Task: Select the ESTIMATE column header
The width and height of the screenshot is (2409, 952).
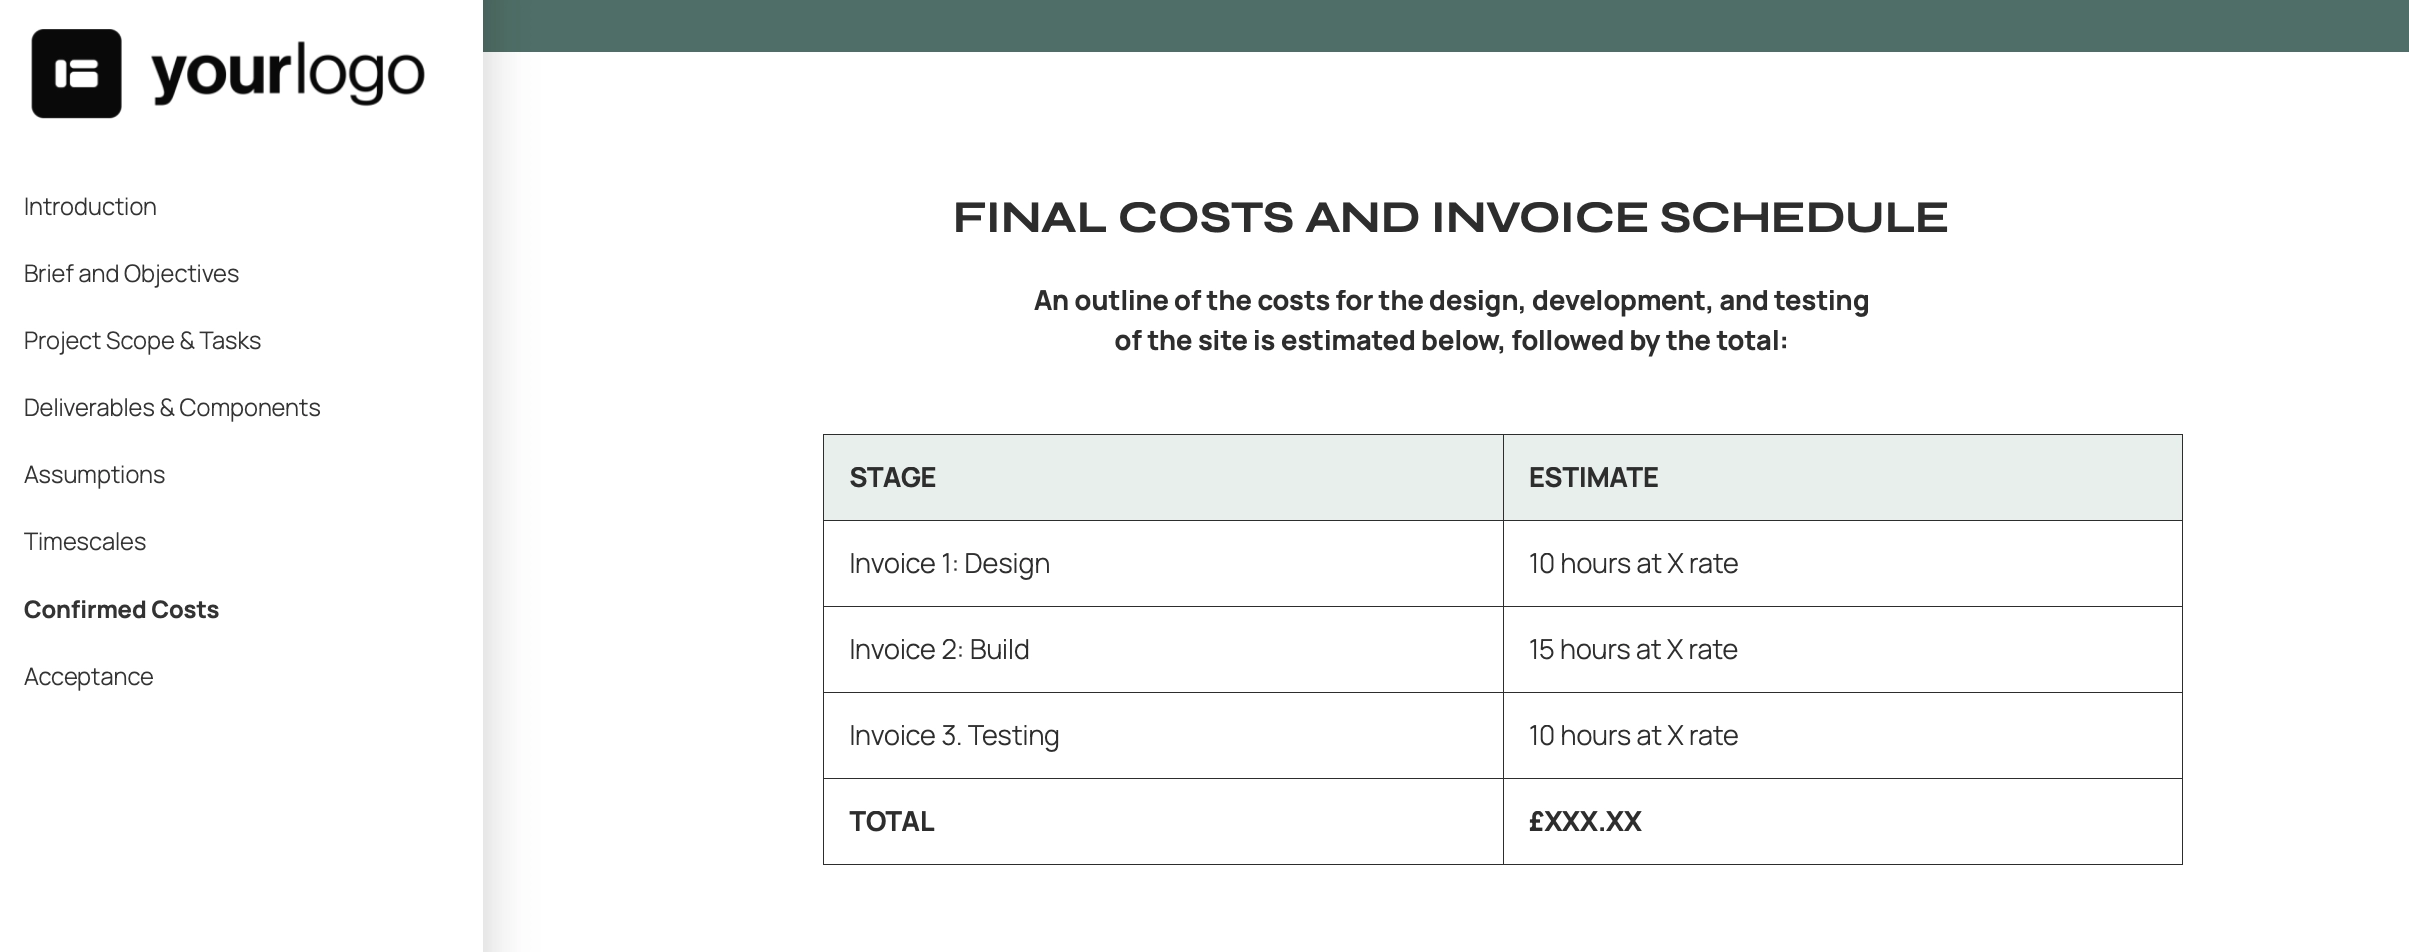Action: tap(1842, 477)
